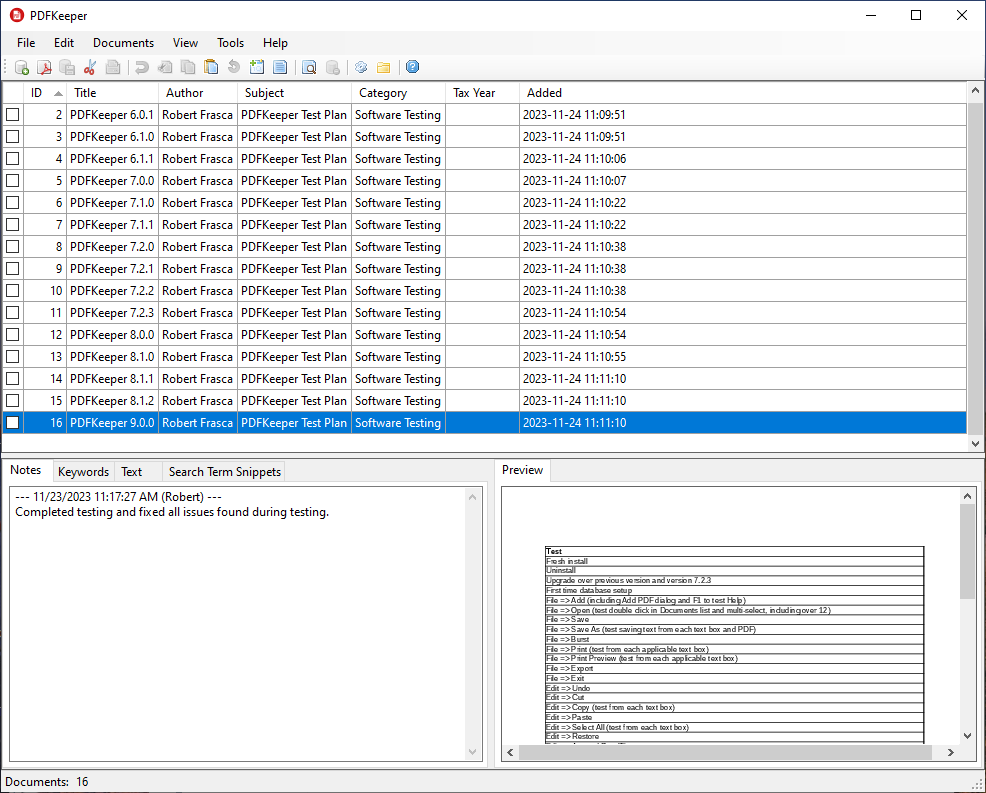Check the box for selected PDFKeeper 9.0.0
Screen dimensions: 986x793
click(13, 423)
